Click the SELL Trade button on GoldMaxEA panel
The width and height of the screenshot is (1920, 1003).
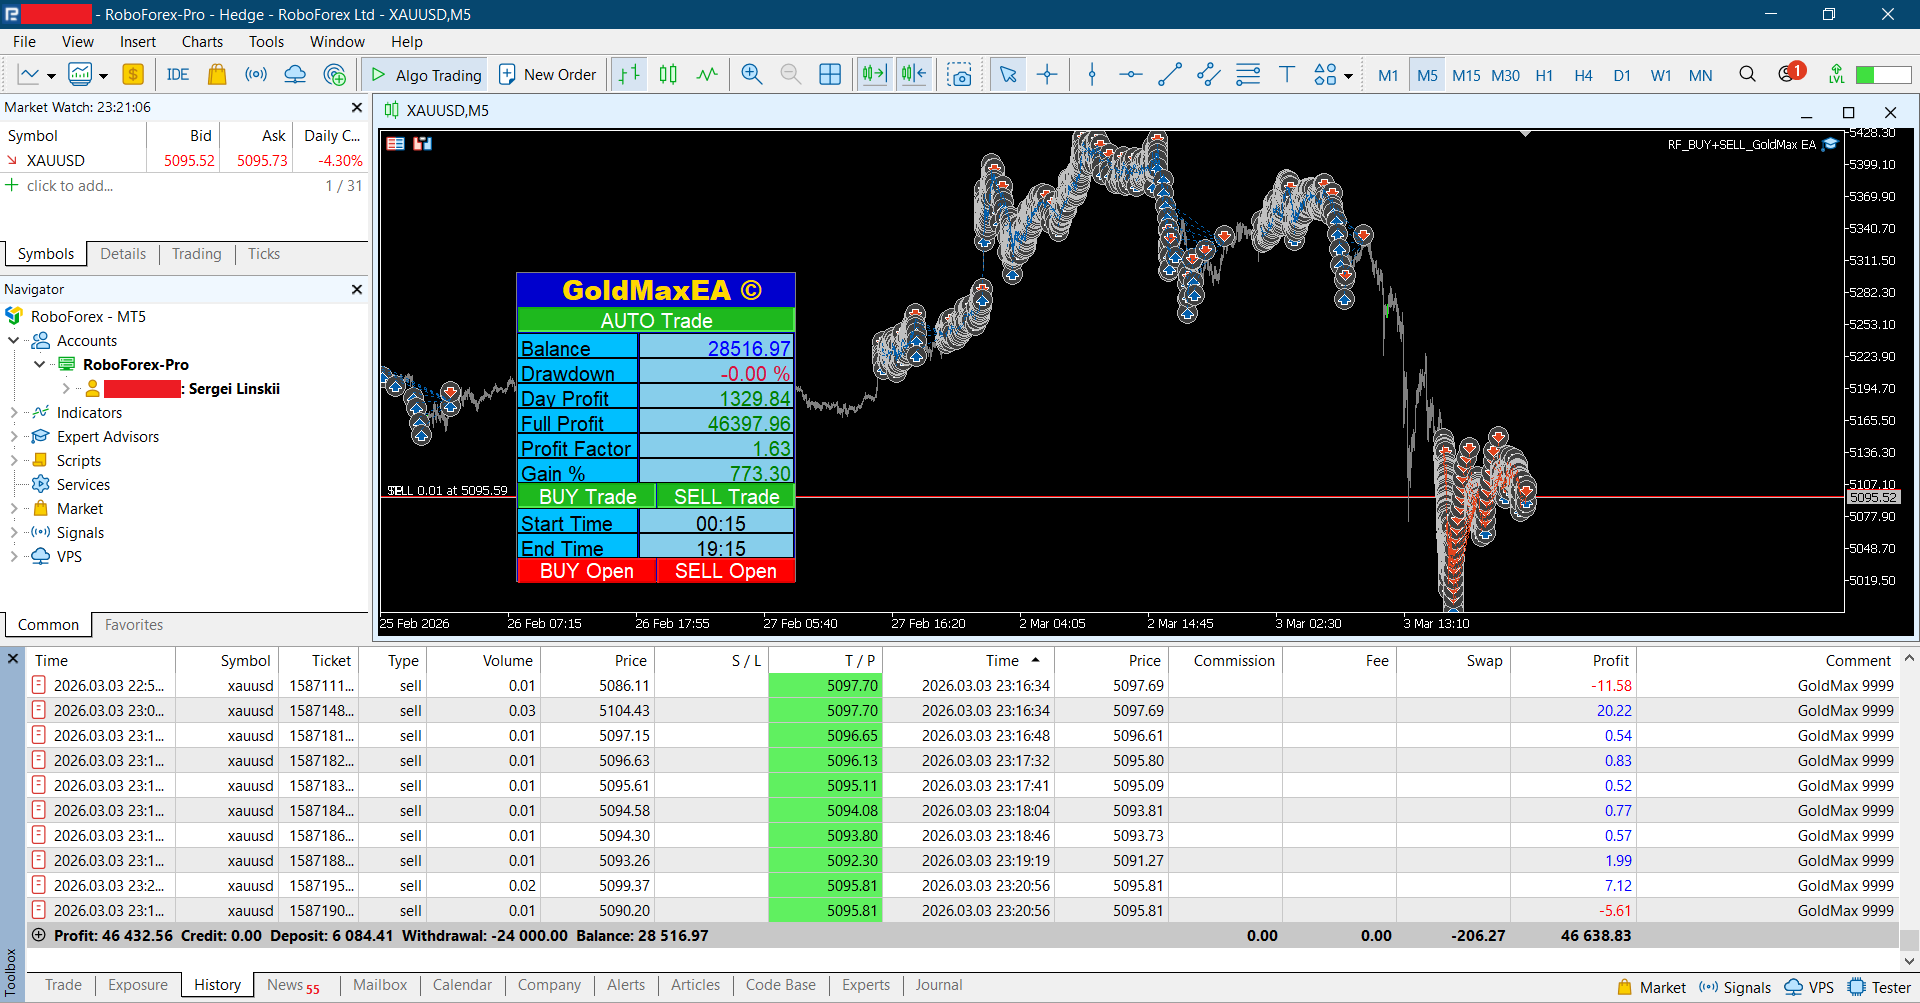pos(726,496)
